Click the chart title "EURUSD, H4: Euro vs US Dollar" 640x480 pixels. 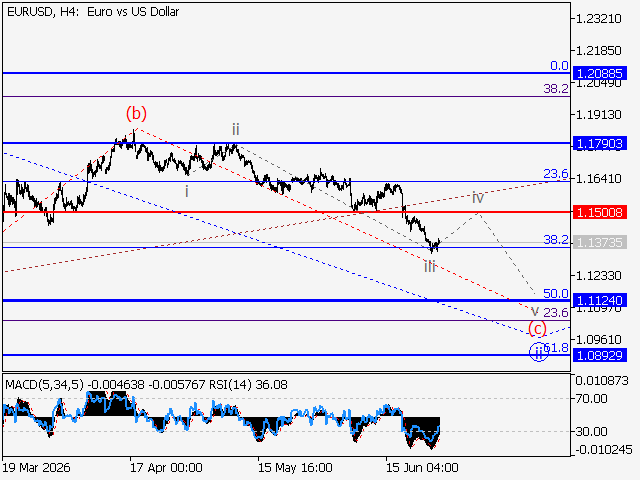(x=93, y=12)
